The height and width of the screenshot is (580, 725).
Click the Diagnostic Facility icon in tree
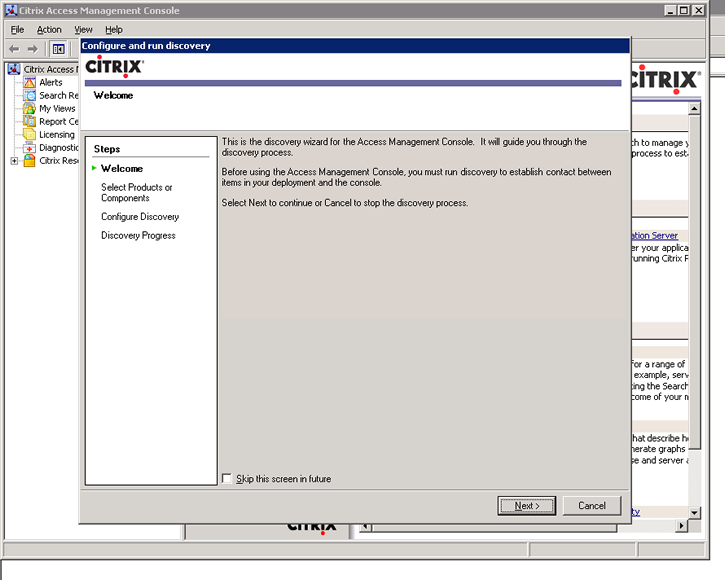(30, 148)
